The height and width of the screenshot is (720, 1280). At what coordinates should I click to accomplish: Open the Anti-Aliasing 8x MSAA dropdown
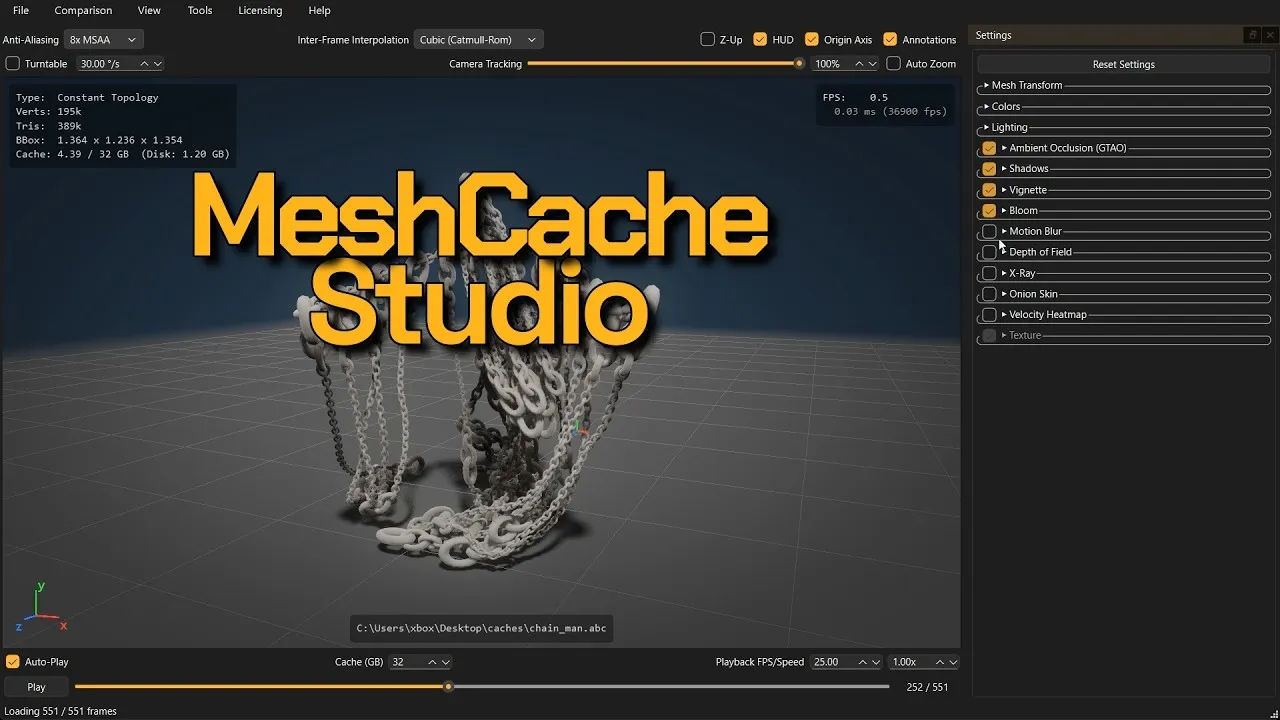(x=104, y=40)
